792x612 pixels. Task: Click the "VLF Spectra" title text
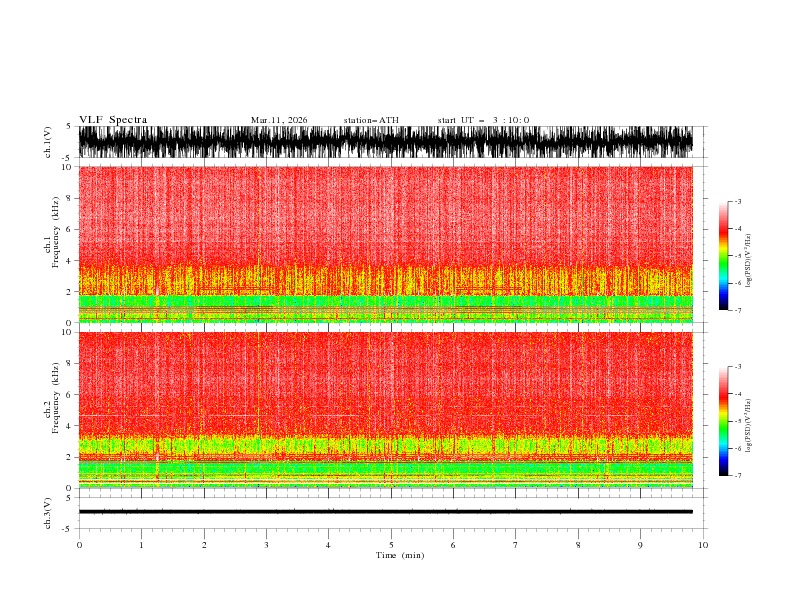pos(113,120)
